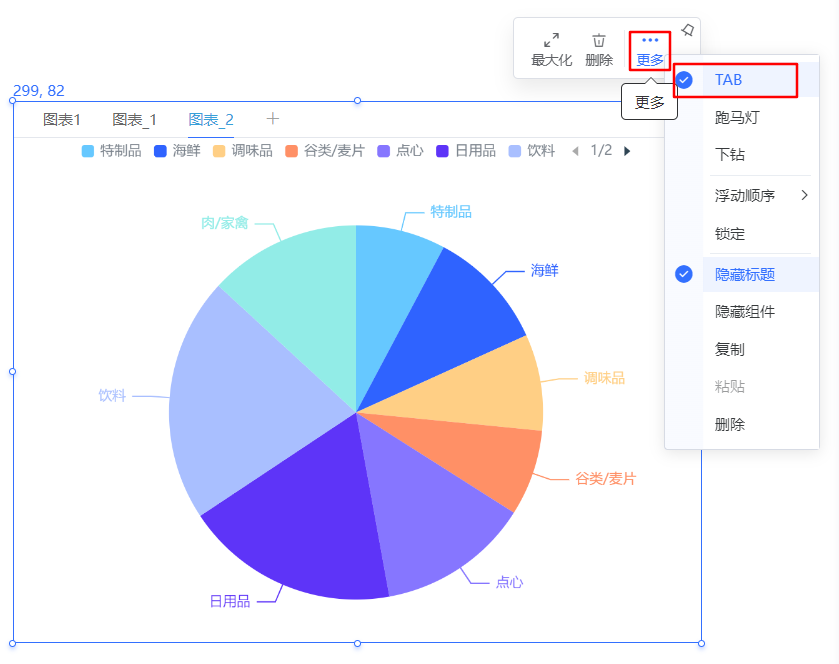Choose 隐藏组件 from the menu
839x664 pixels.
click(x=745, y=312)
